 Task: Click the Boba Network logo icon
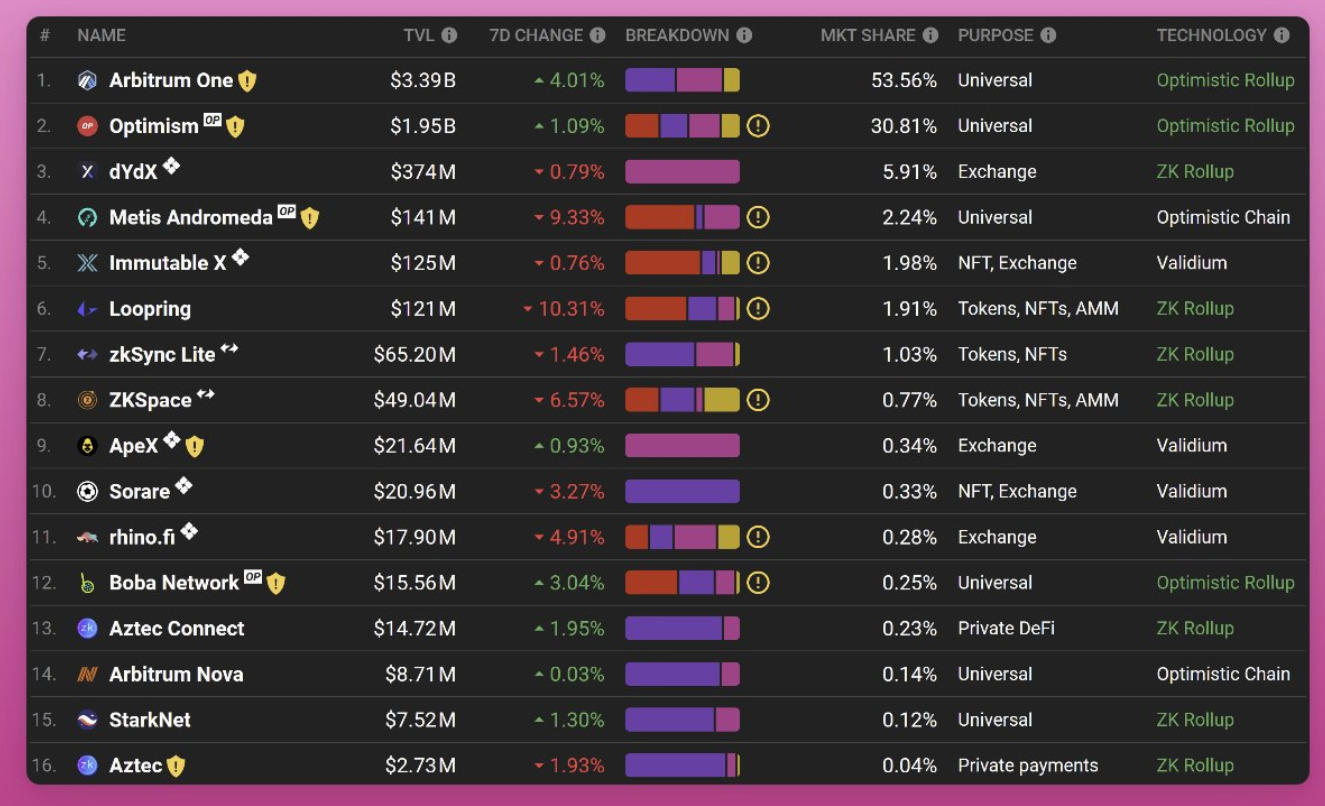(x=87, y=583)
